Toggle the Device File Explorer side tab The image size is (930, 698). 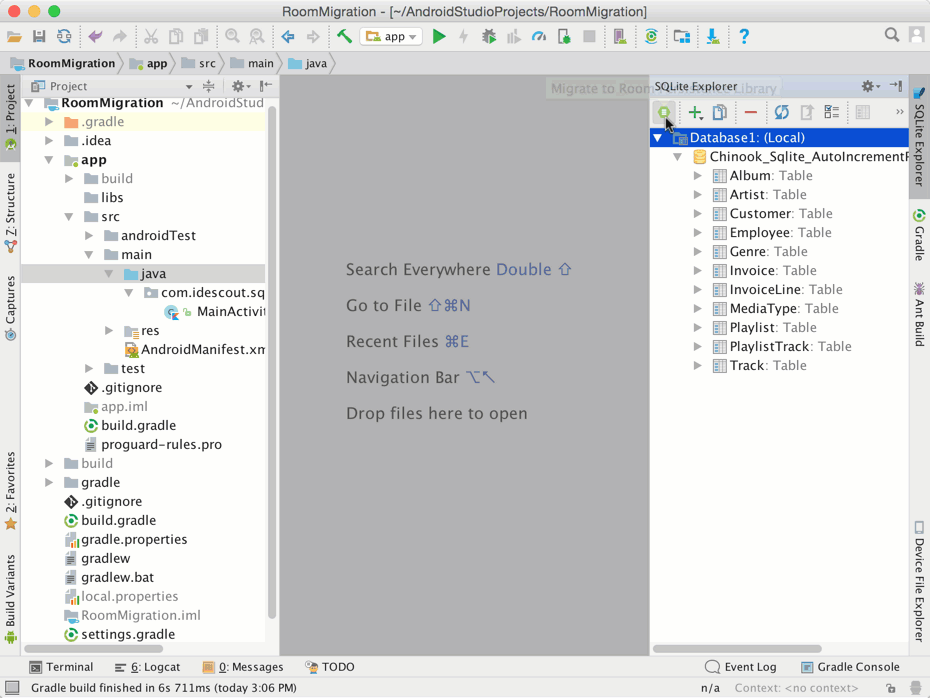tap(919, 581)
